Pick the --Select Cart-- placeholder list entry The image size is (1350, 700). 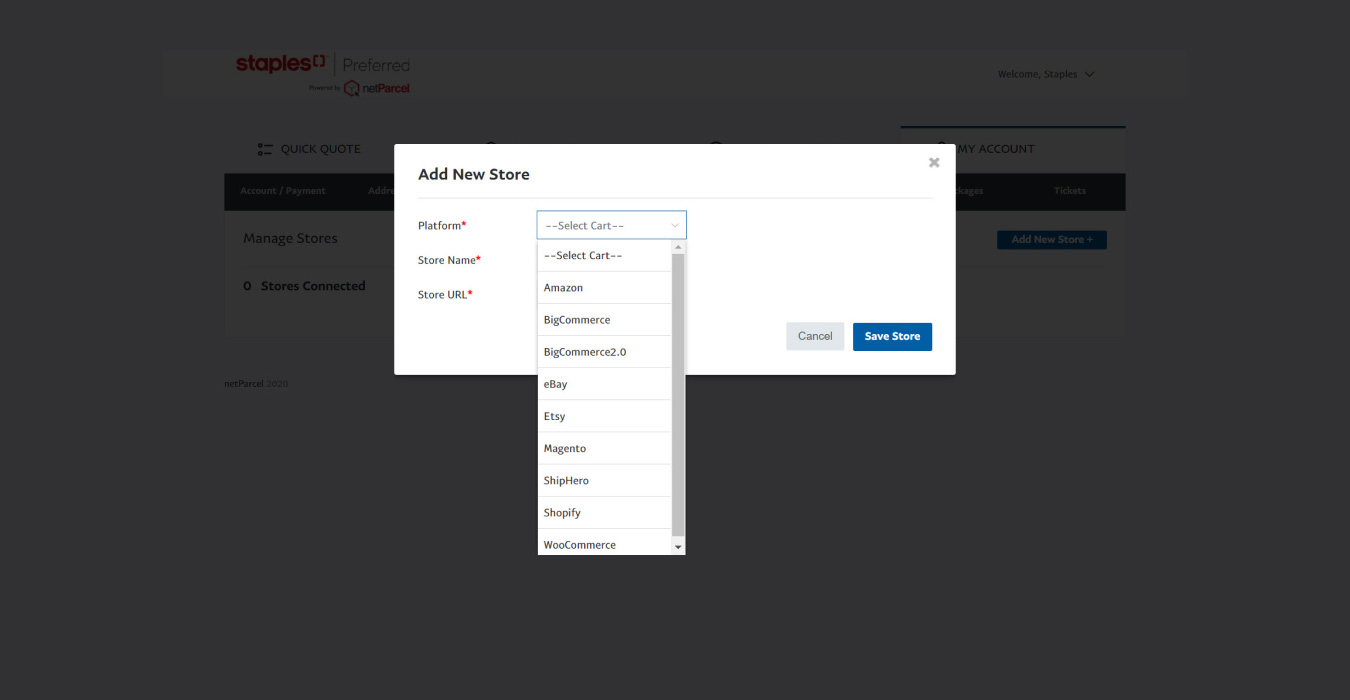pos(604,256)
